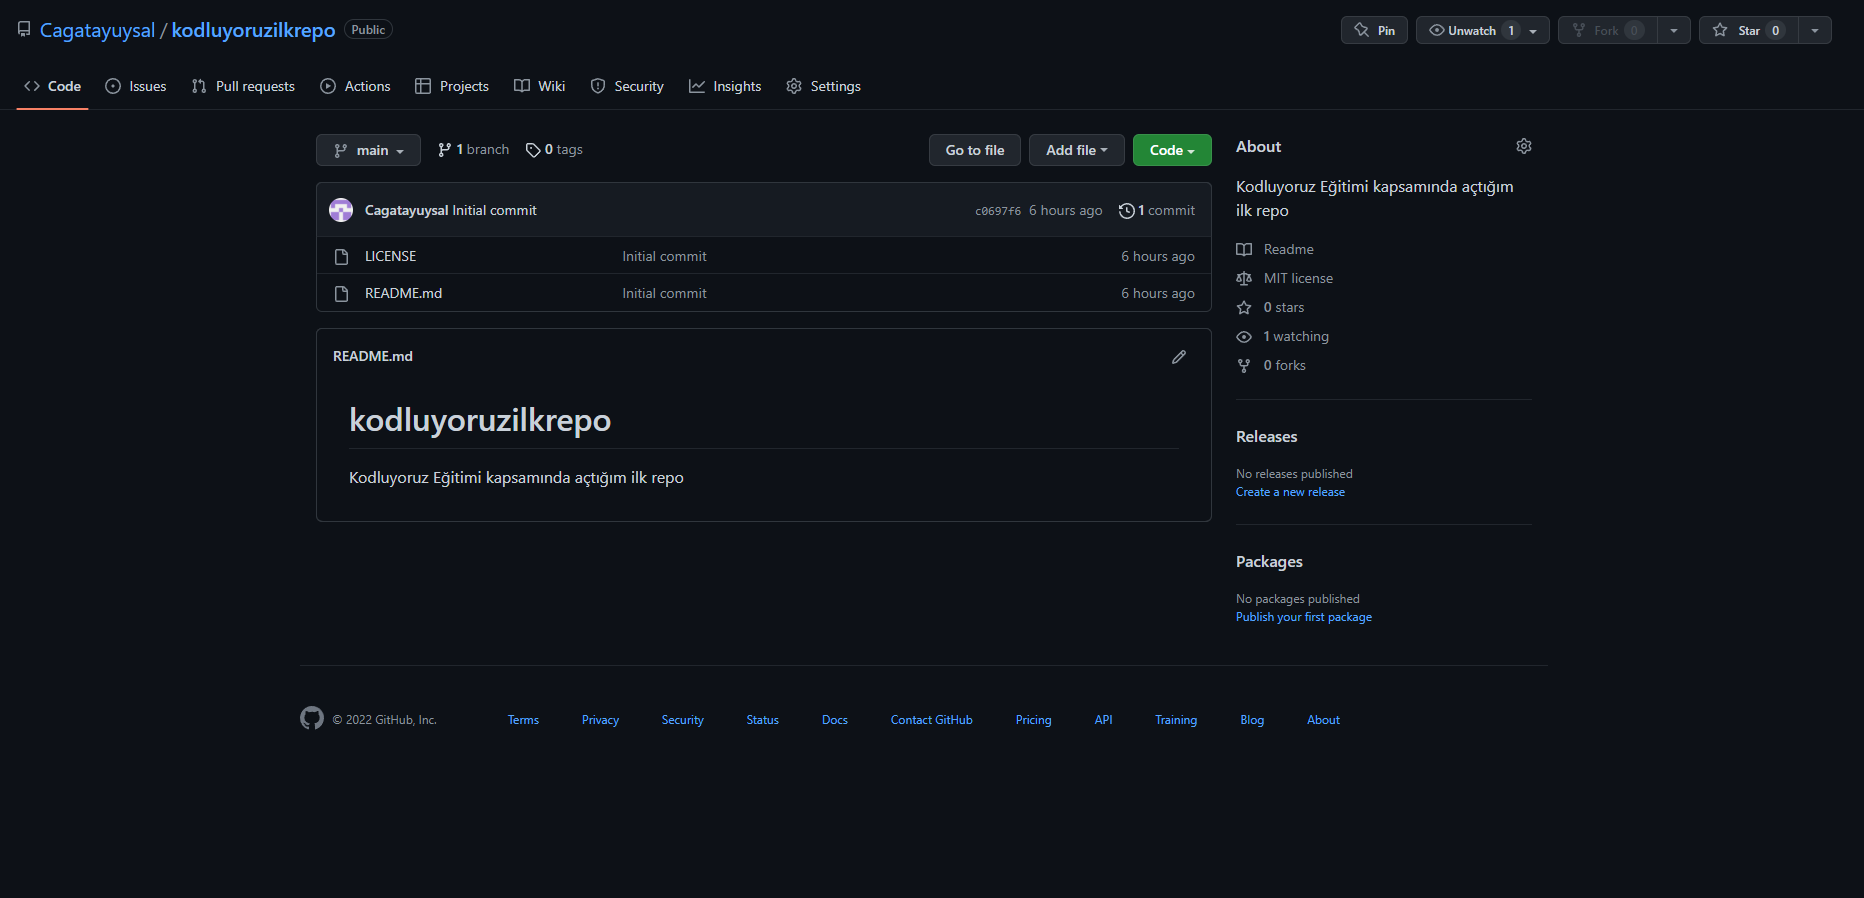Click the GitHub logo in the footer
Screen dimensions: 1864x898
coord(312,718)
